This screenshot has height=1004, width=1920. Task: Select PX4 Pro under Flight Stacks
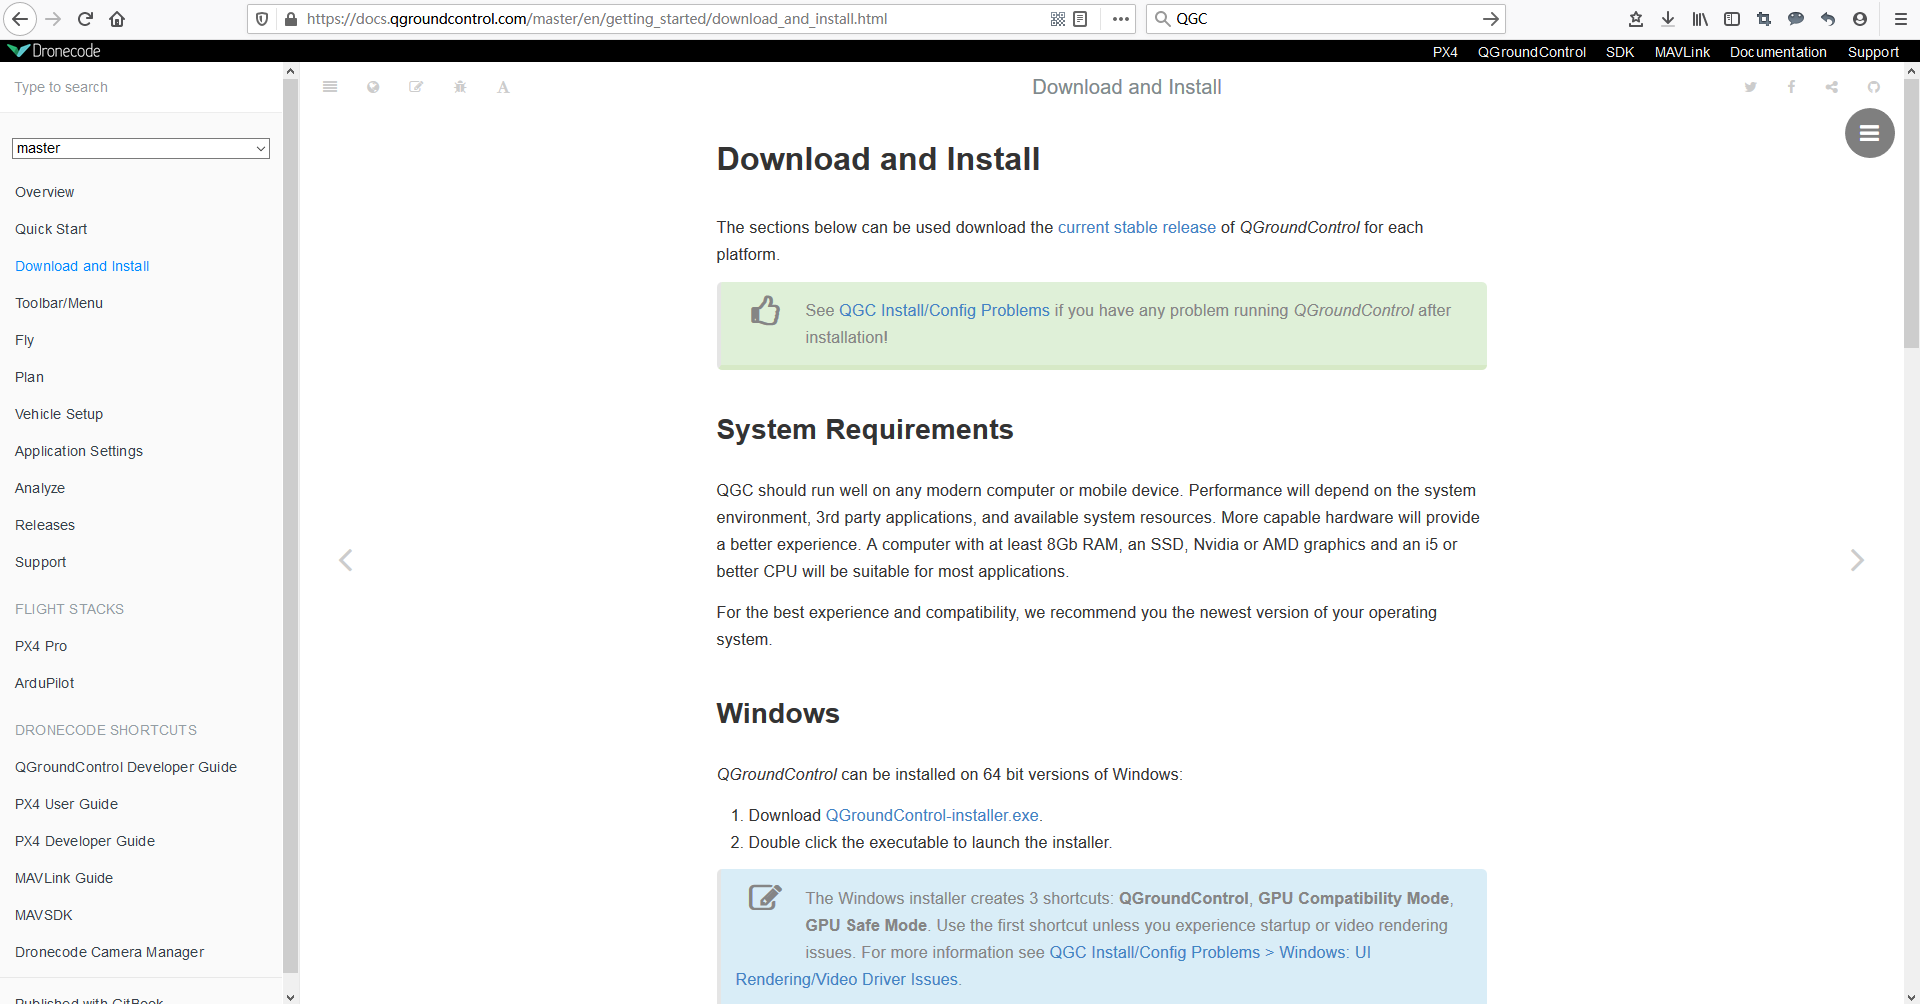click(41, 646)
